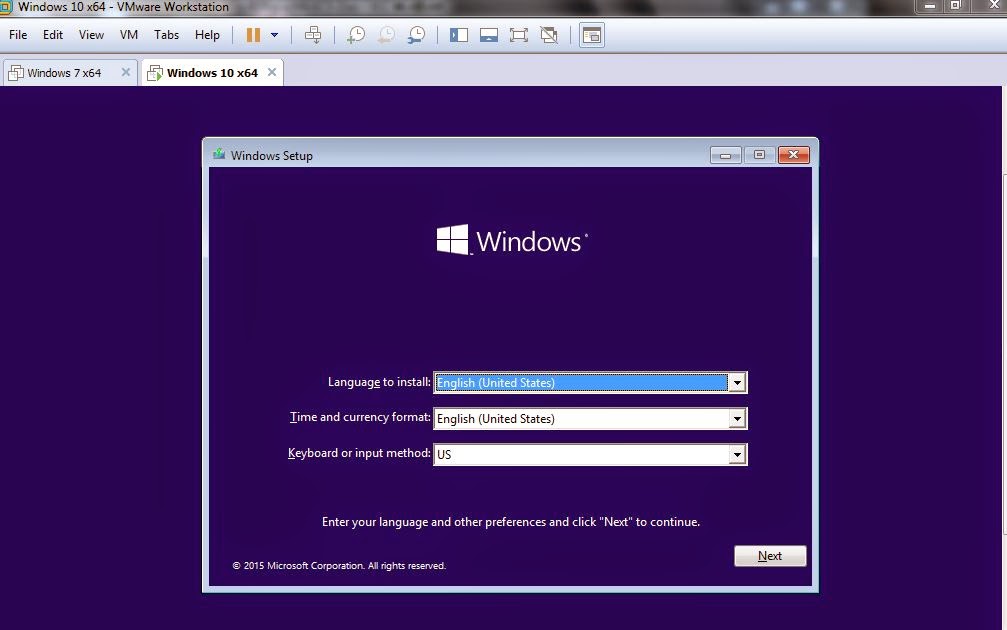Open the snapshot manager
This screenshot has height=630, width=1007.
416,34
